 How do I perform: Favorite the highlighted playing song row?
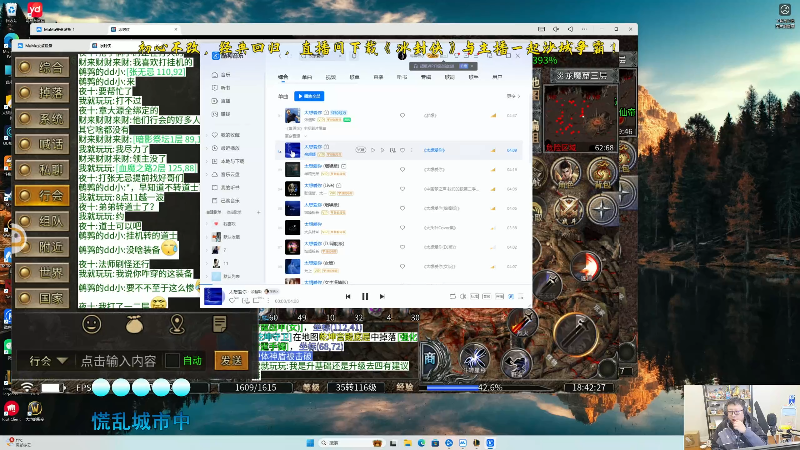[x=402, y=150]
